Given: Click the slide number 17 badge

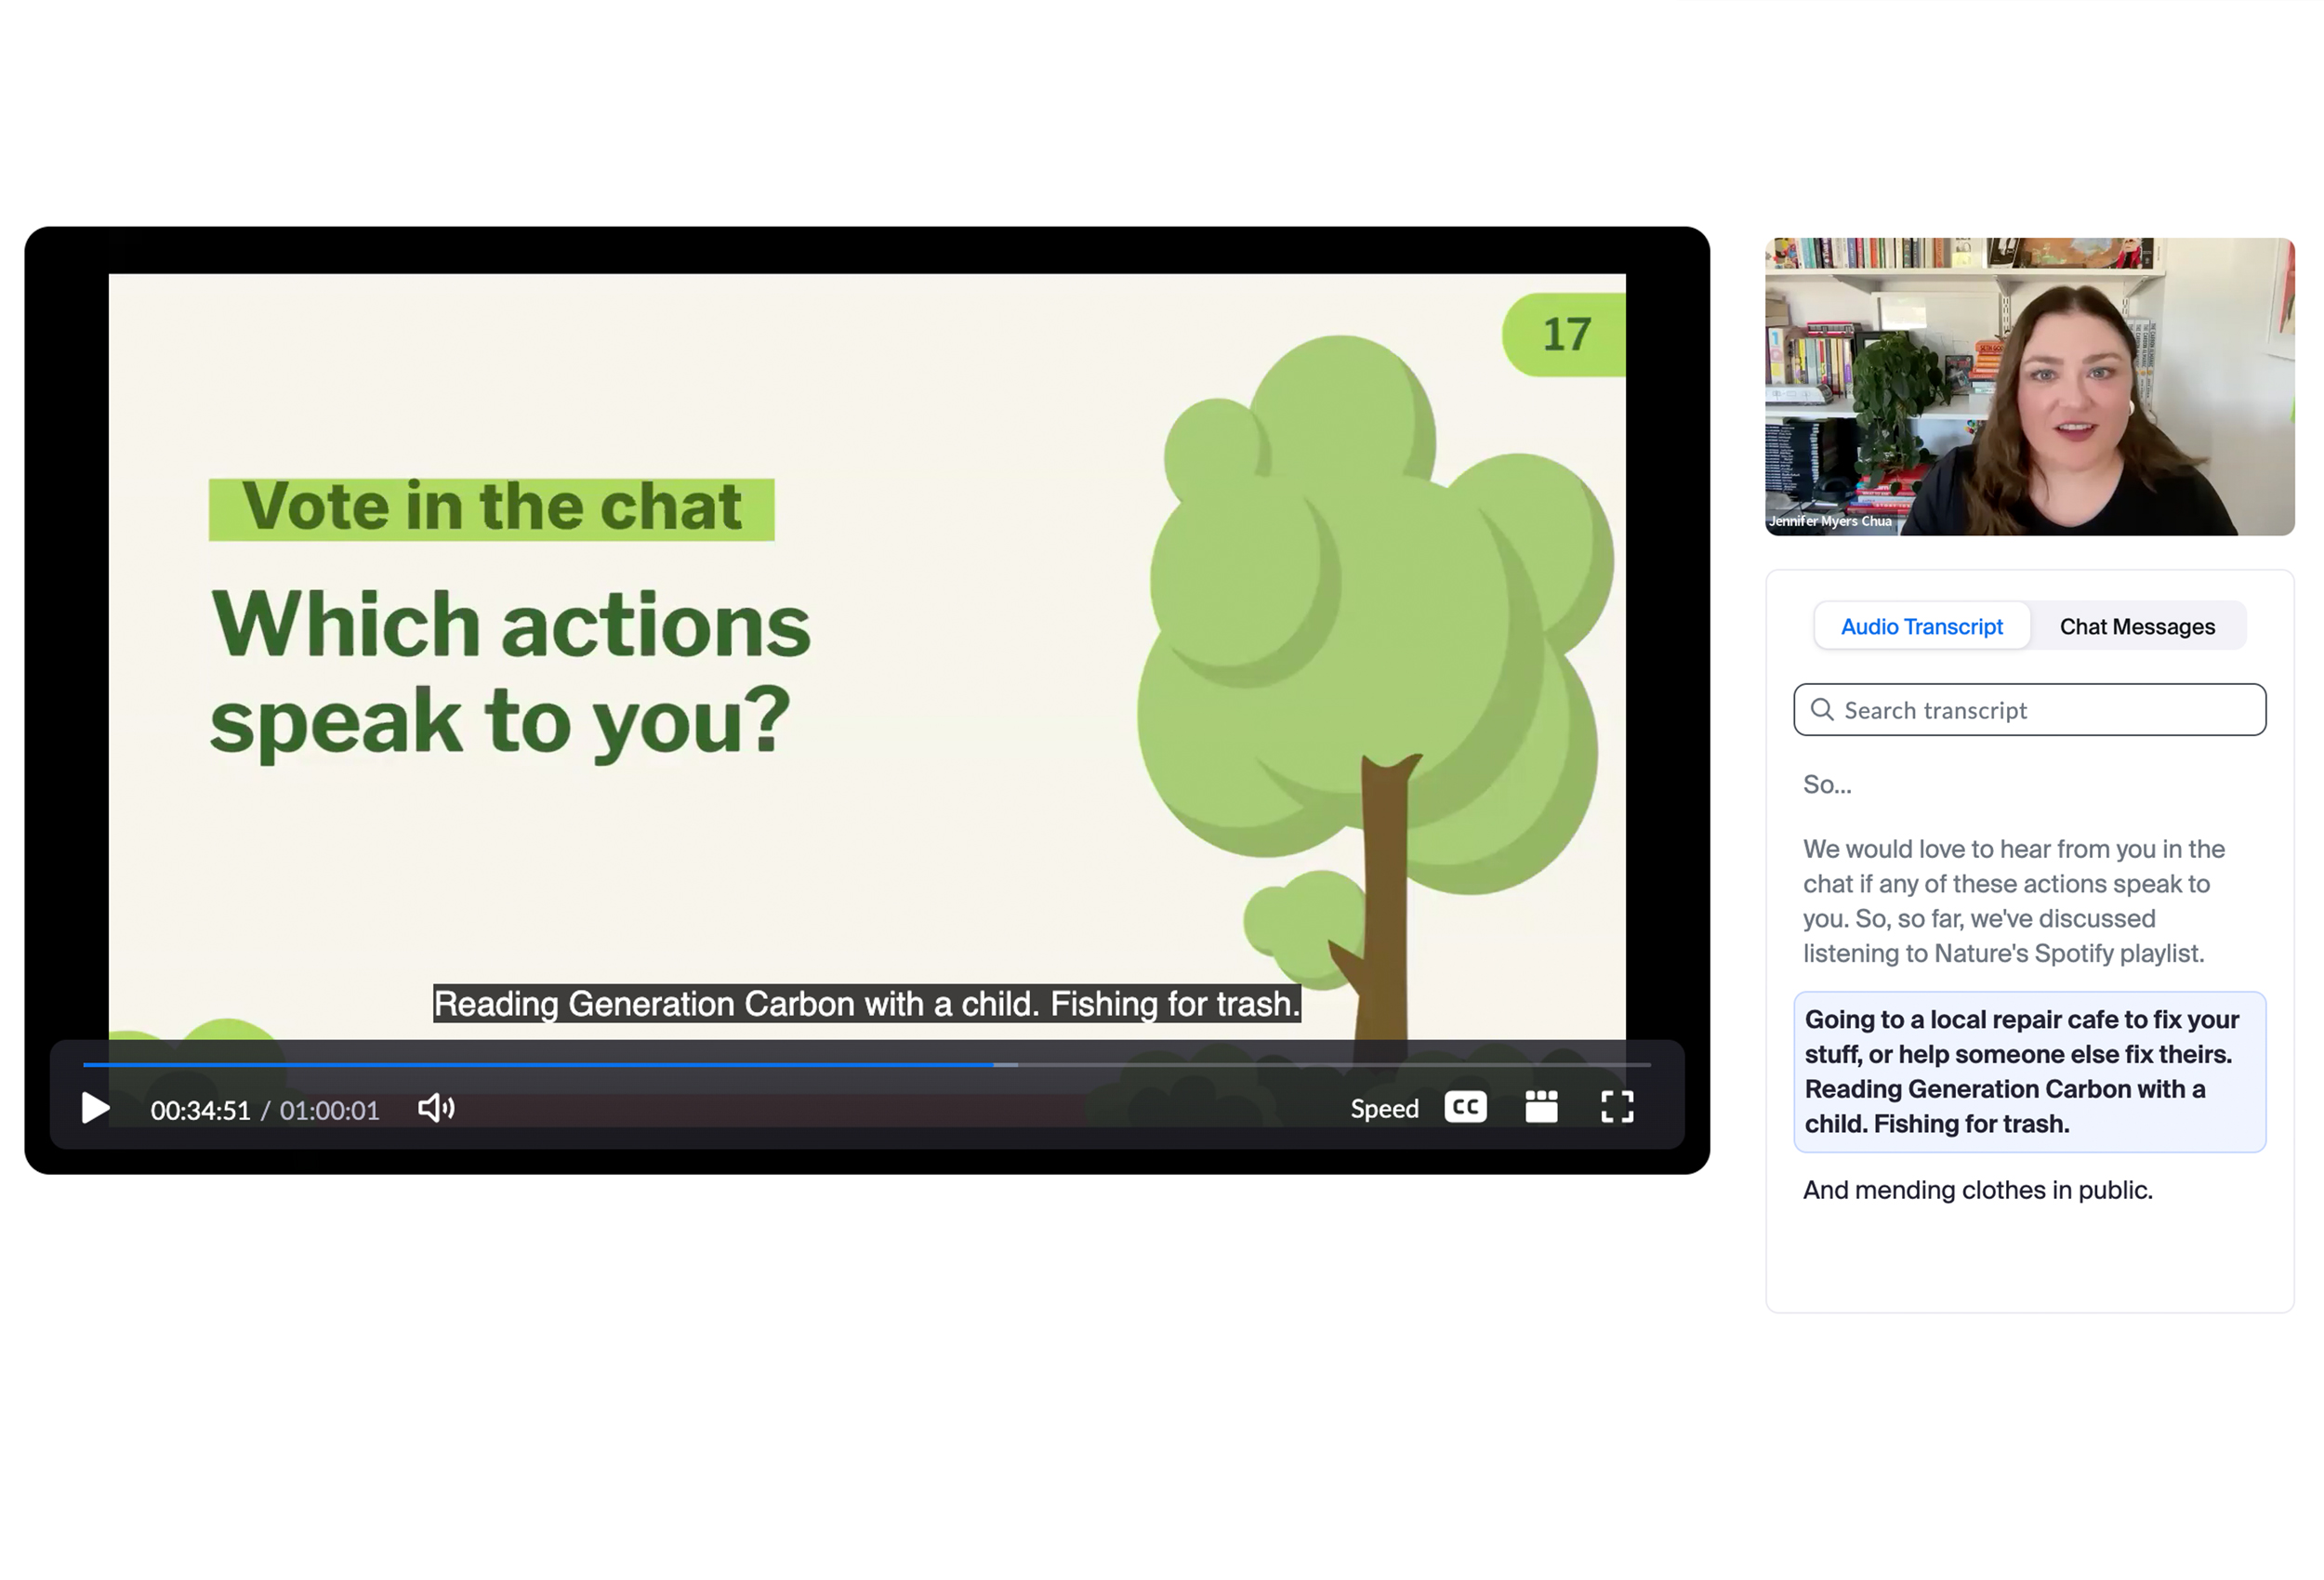Looking at the screenshot, I should pos(1565,335).
